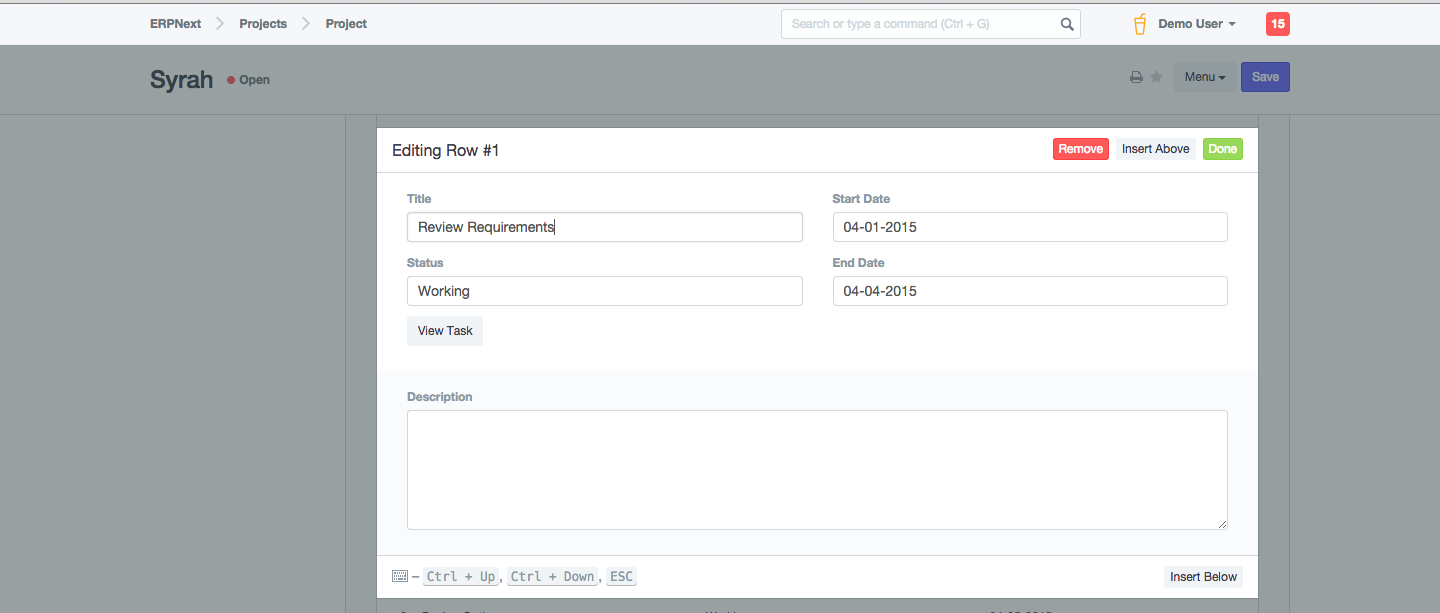Click the End Date field
Viewport: 1440px width, 613px height.
(x=1029, y=291)
